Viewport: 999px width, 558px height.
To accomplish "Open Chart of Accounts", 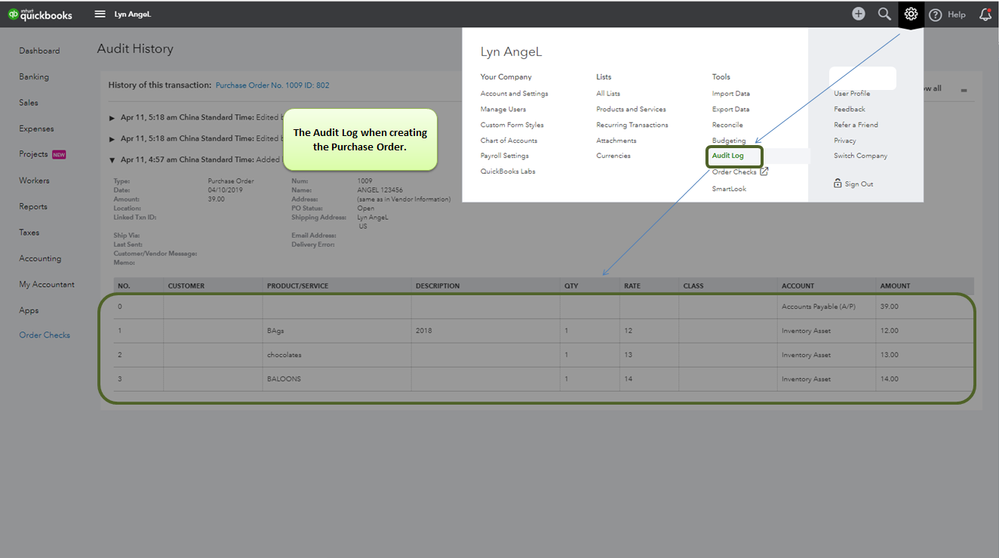I will 509,140.
